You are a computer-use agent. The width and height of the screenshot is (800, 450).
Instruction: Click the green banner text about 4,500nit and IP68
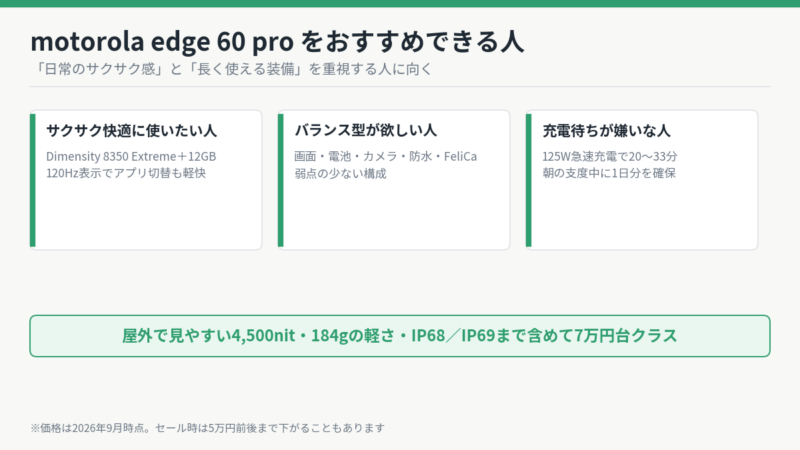pyautogui.click(x=399, y=336)
